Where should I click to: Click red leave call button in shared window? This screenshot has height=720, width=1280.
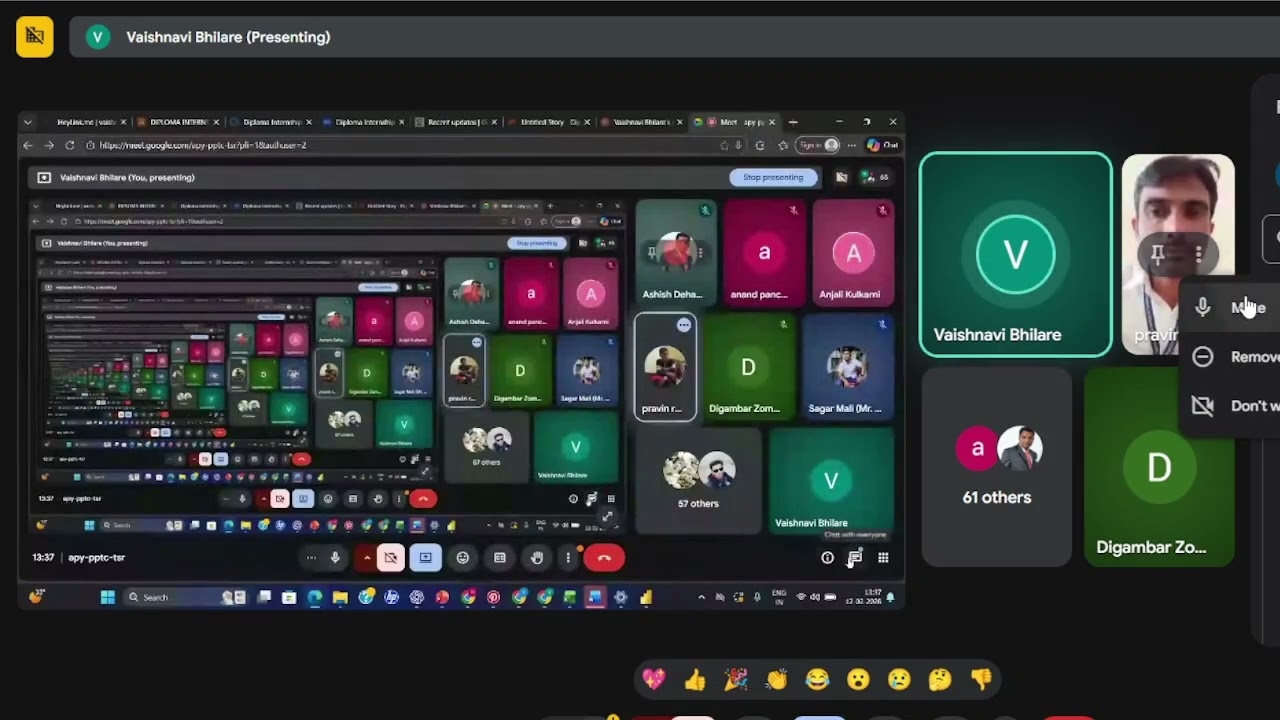pos(604,558)
